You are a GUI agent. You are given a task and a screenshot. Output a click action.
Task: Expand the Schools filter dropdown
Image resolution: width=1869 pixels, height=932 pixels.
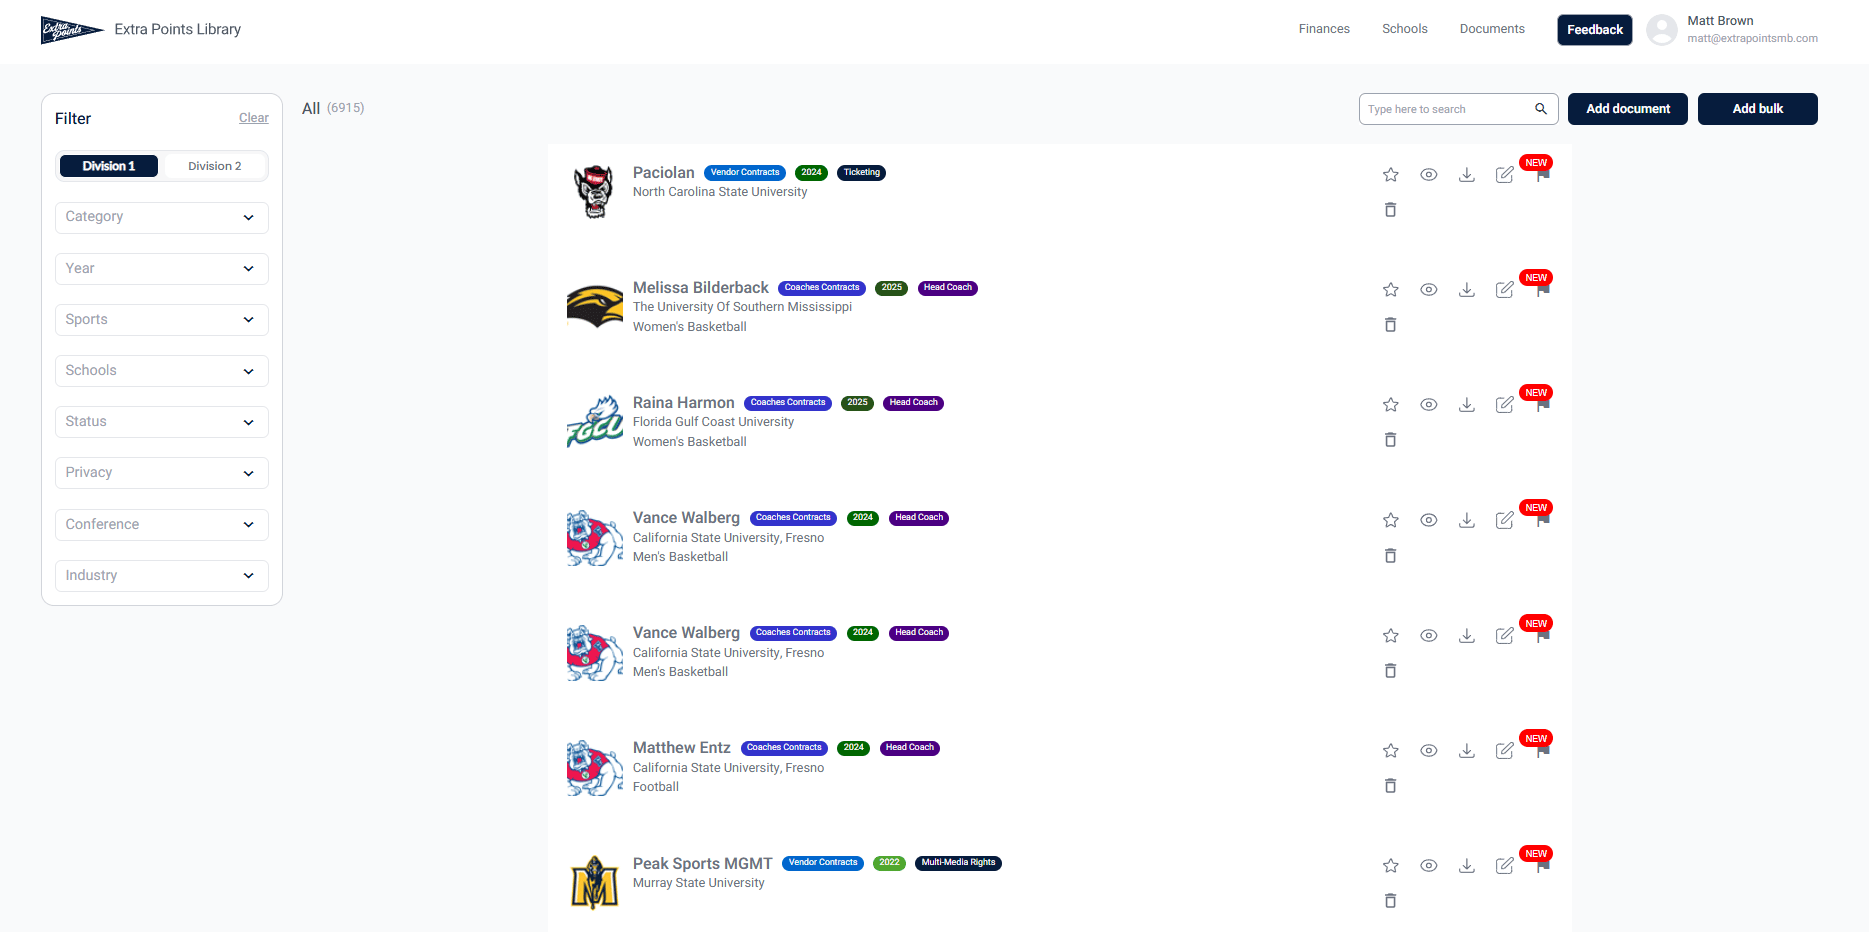click(x=162, y=371)
